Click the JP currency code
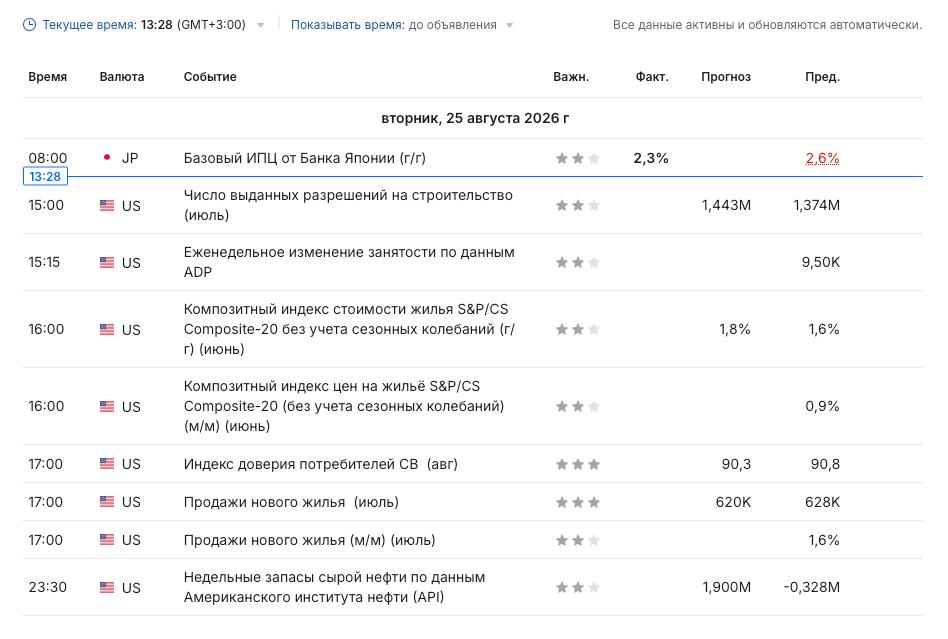 [130, 158]
